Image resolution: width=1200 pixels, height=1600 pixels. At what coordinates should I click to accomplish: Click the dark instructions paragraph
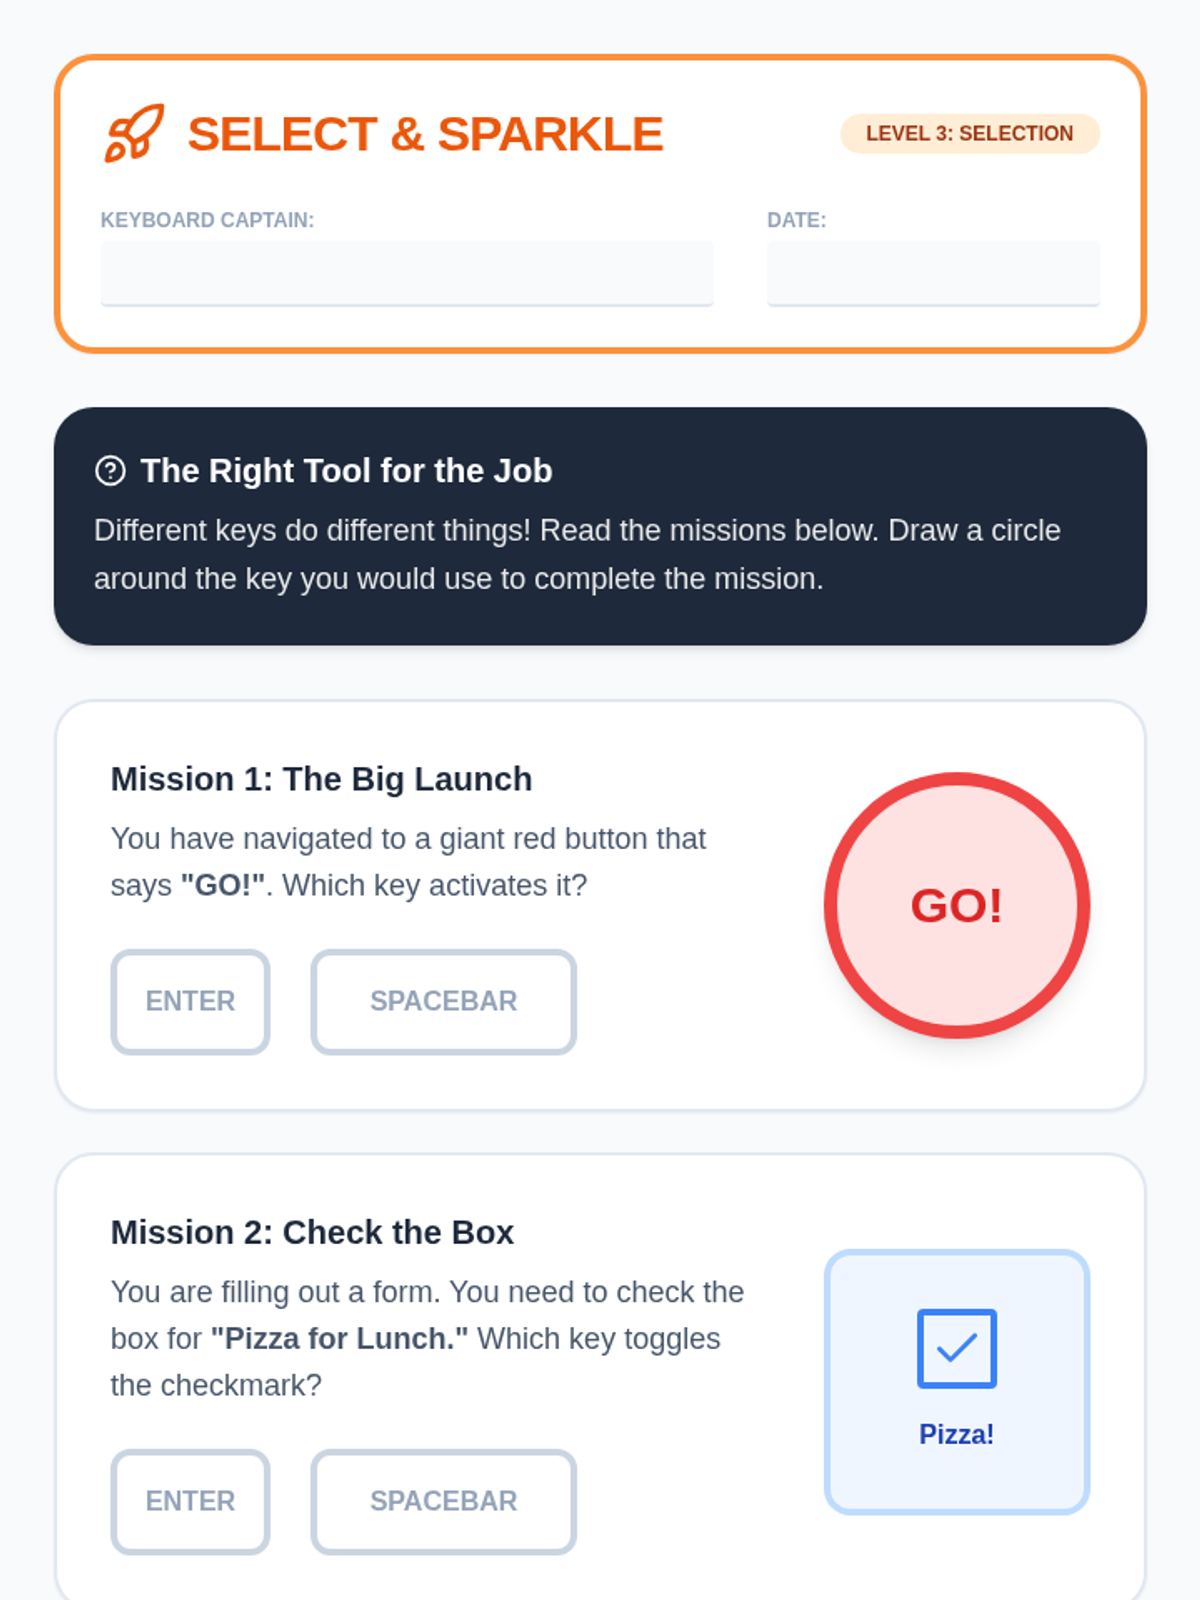577,554
